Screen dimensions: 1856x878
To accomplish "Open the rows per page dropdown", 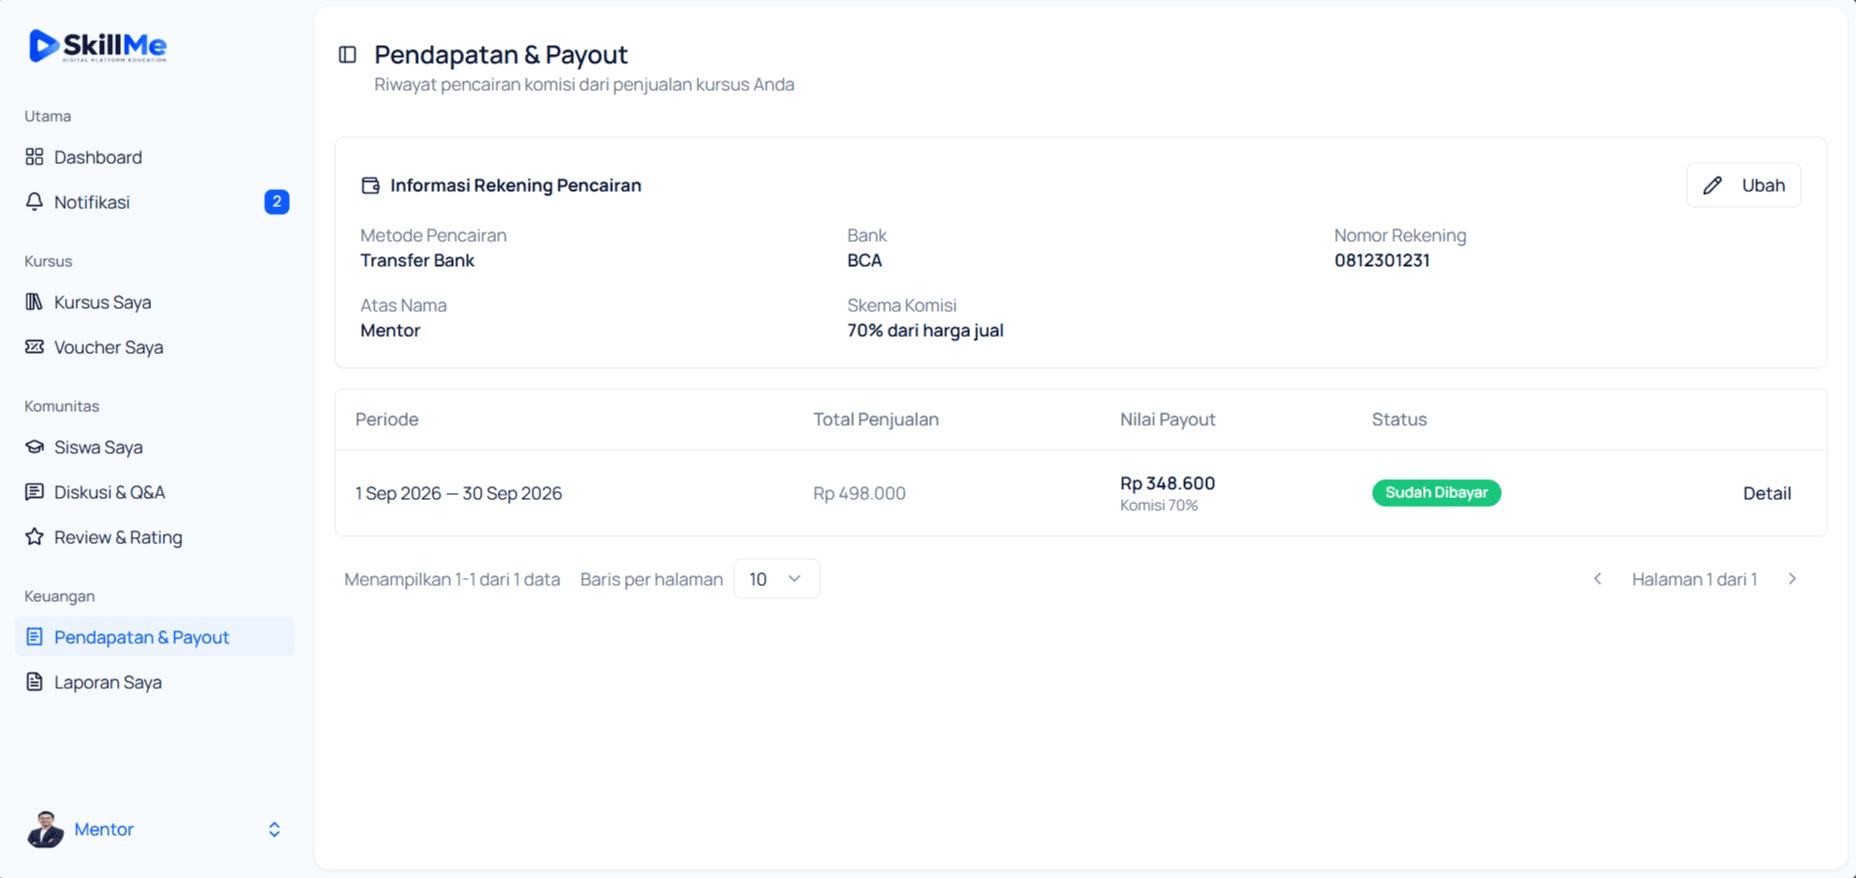I will [x=777, y=579].
